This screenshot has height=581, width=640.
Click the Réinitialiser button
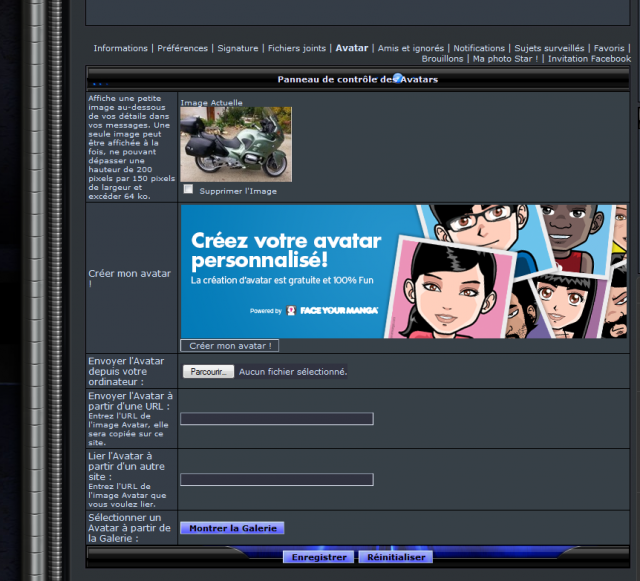(396, 557)
